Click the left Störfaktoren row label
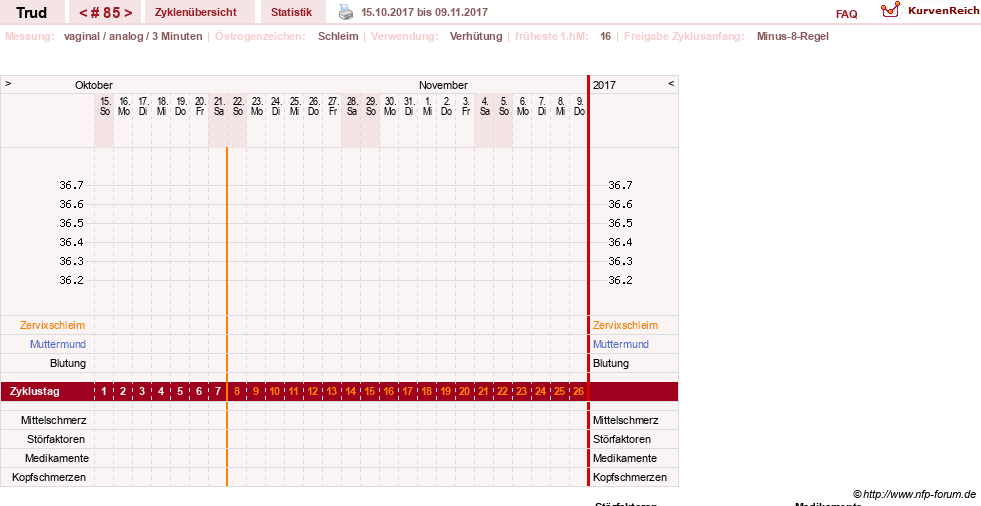981x506 pixels. [x=56, y=439]
